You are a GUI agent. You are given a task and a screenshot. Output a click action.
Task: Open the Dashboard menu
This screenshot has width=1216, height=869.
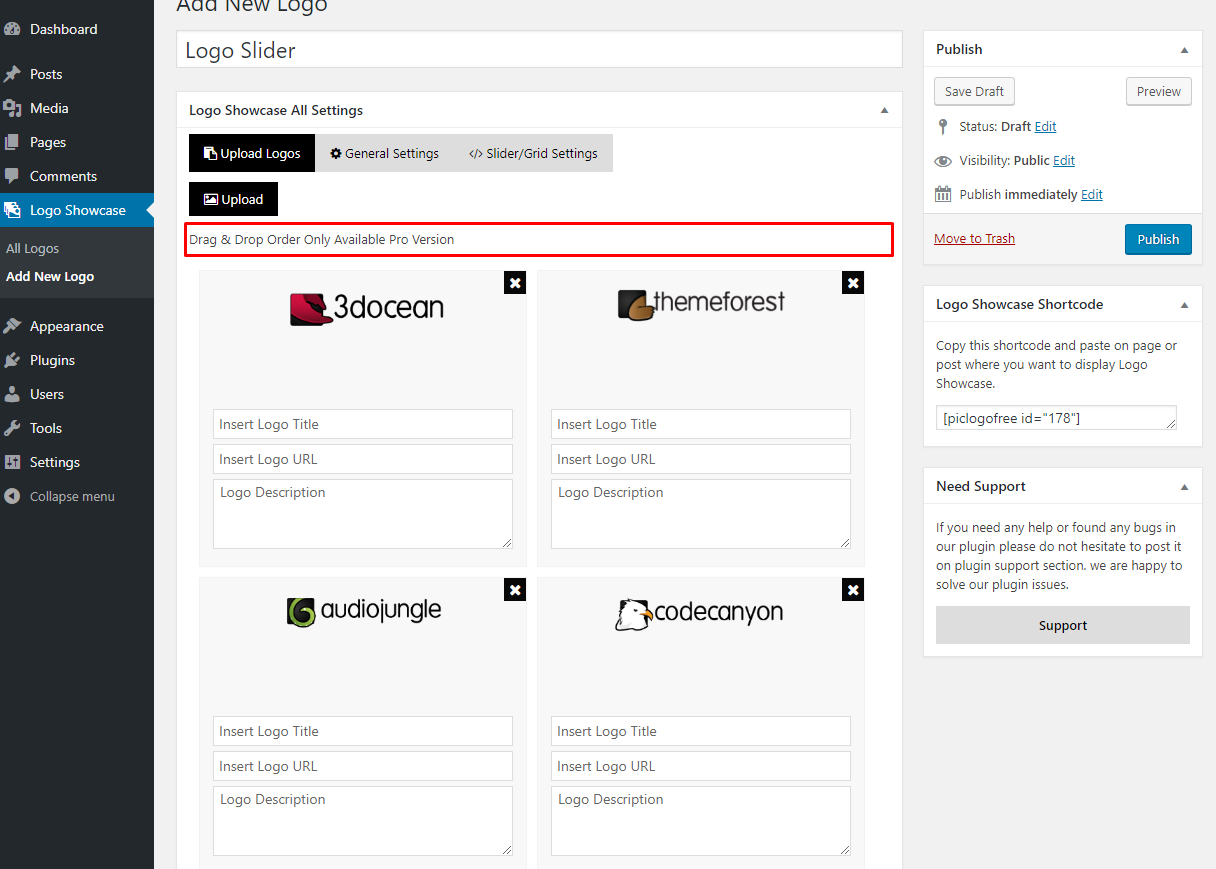click(63, 29)
